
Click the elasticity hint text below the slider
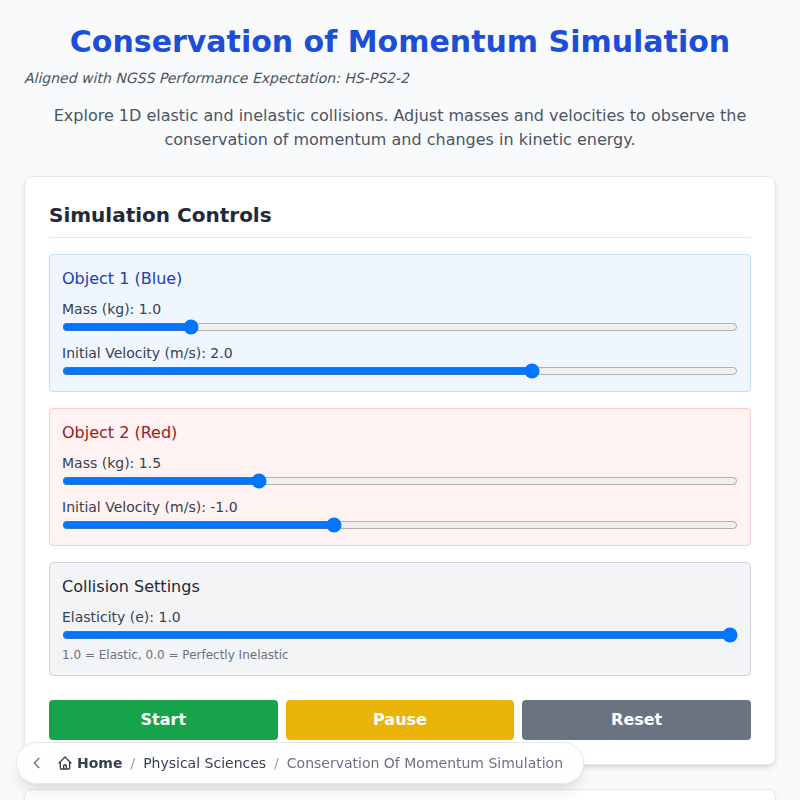[x=175, y=654]
